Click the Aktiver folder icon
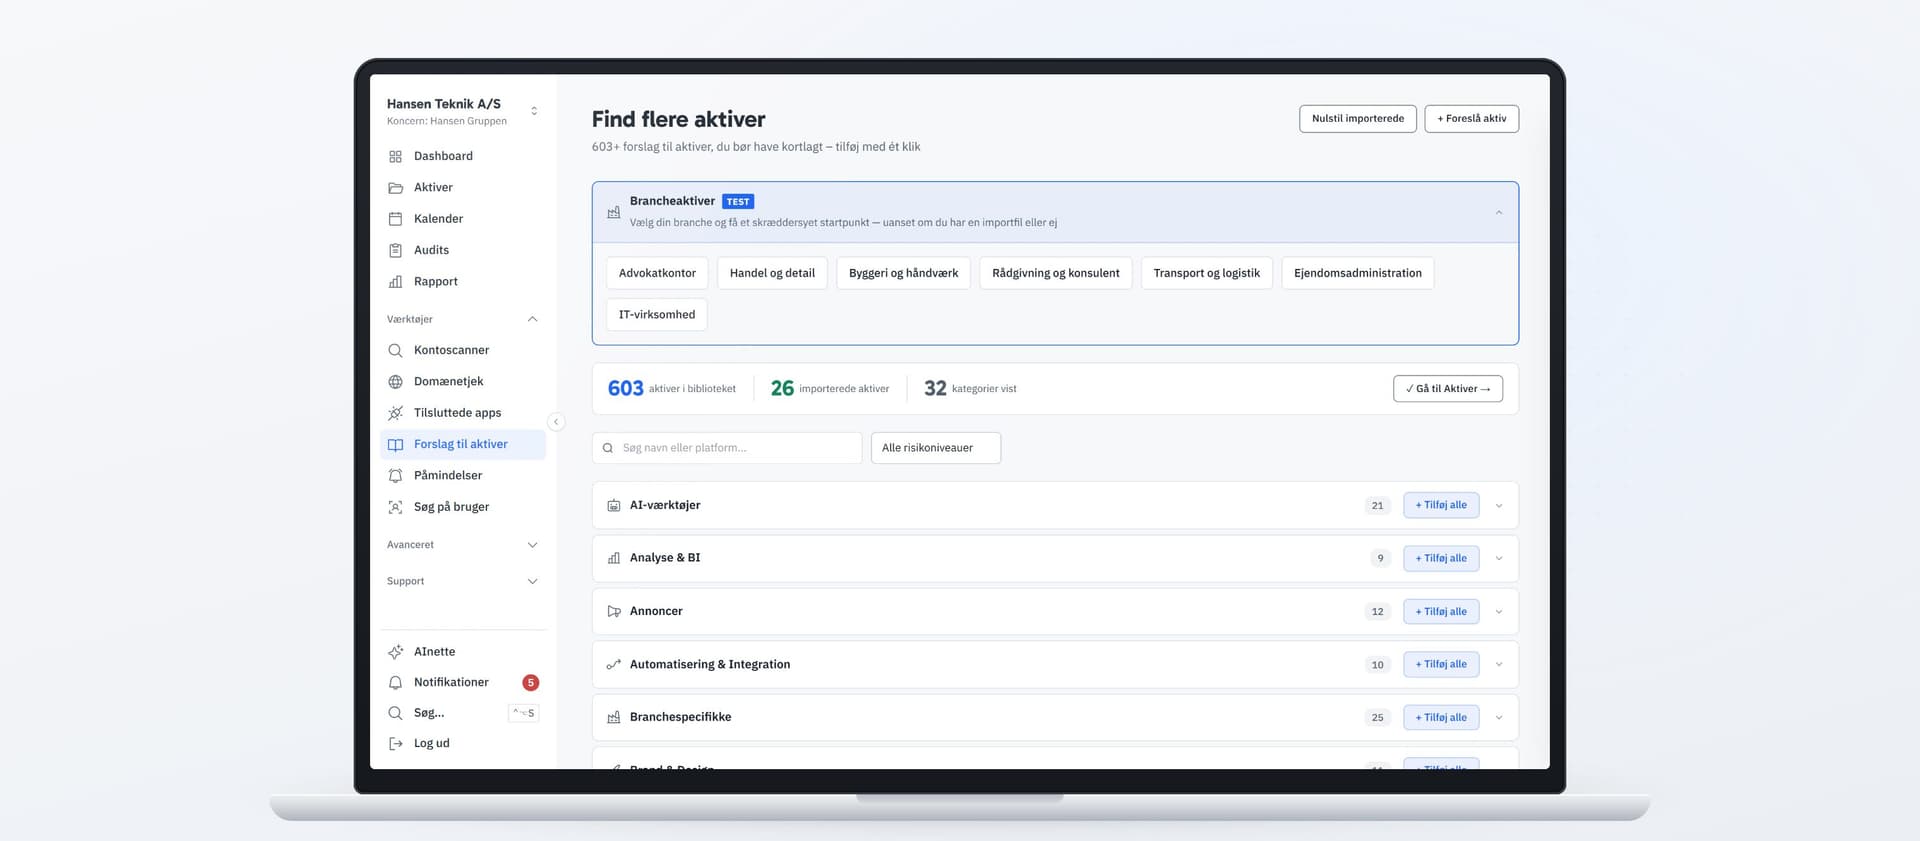 (395, 188)
